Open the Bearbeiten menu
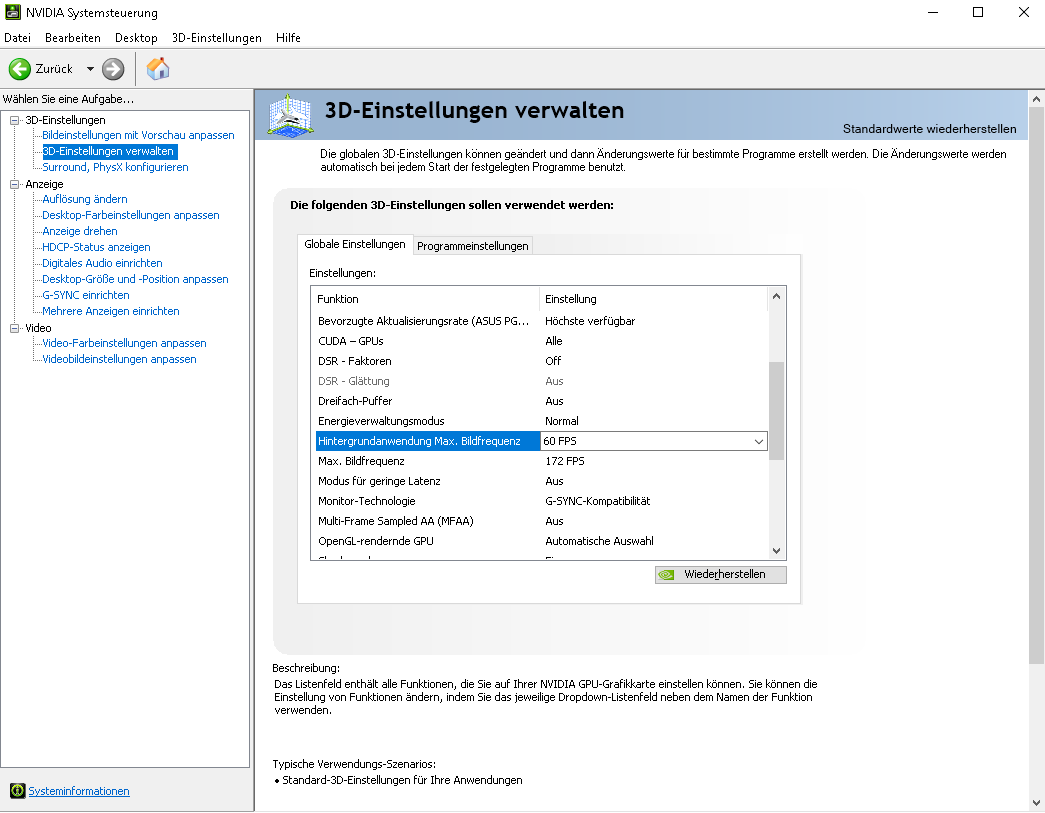The image size is (1045, 813). [x=73, y=38]
